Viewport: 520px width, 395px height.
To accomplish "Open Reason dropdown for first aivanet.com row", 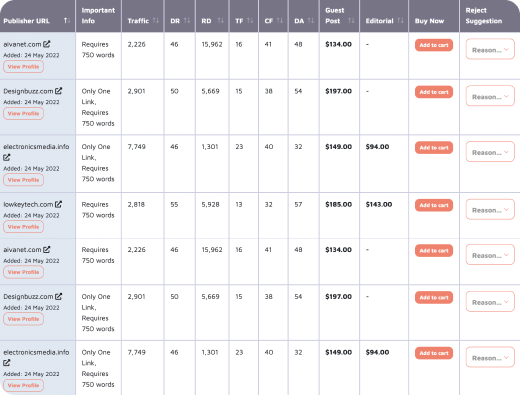I will click(x=490, y=49).
